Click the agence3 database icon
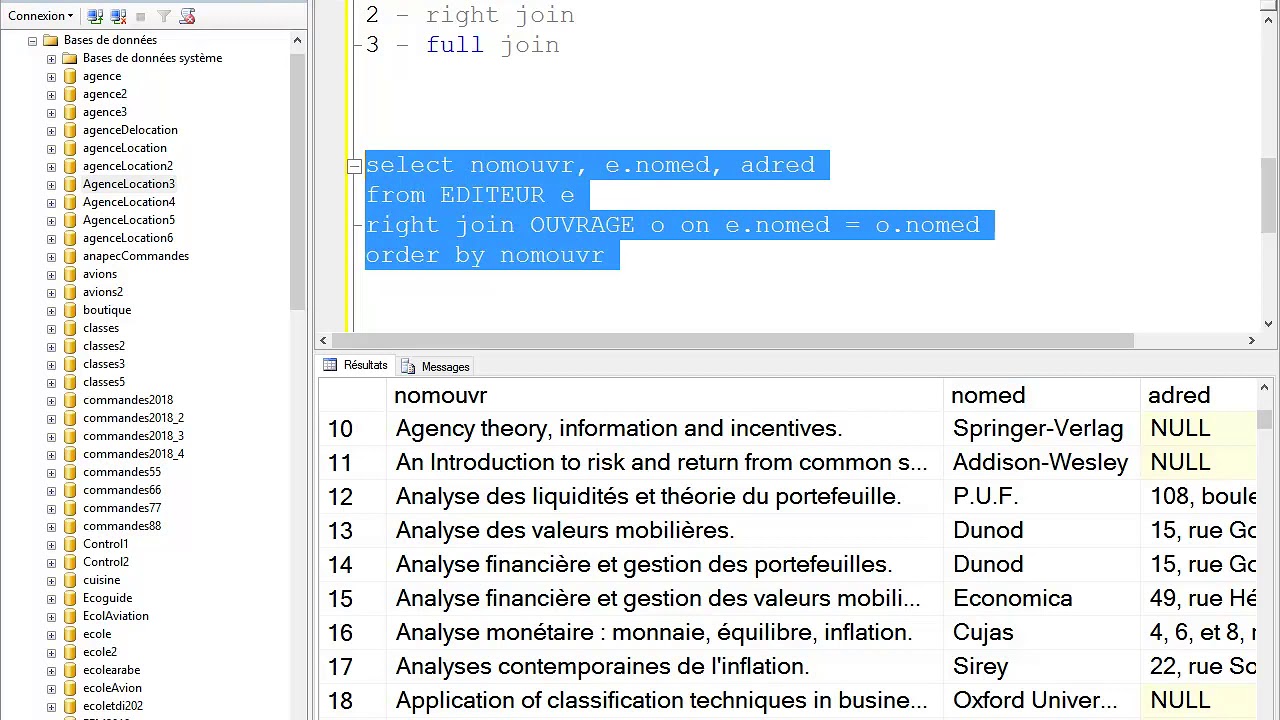The height and width of the screenshot is (720, 1280). click(69, 112)
